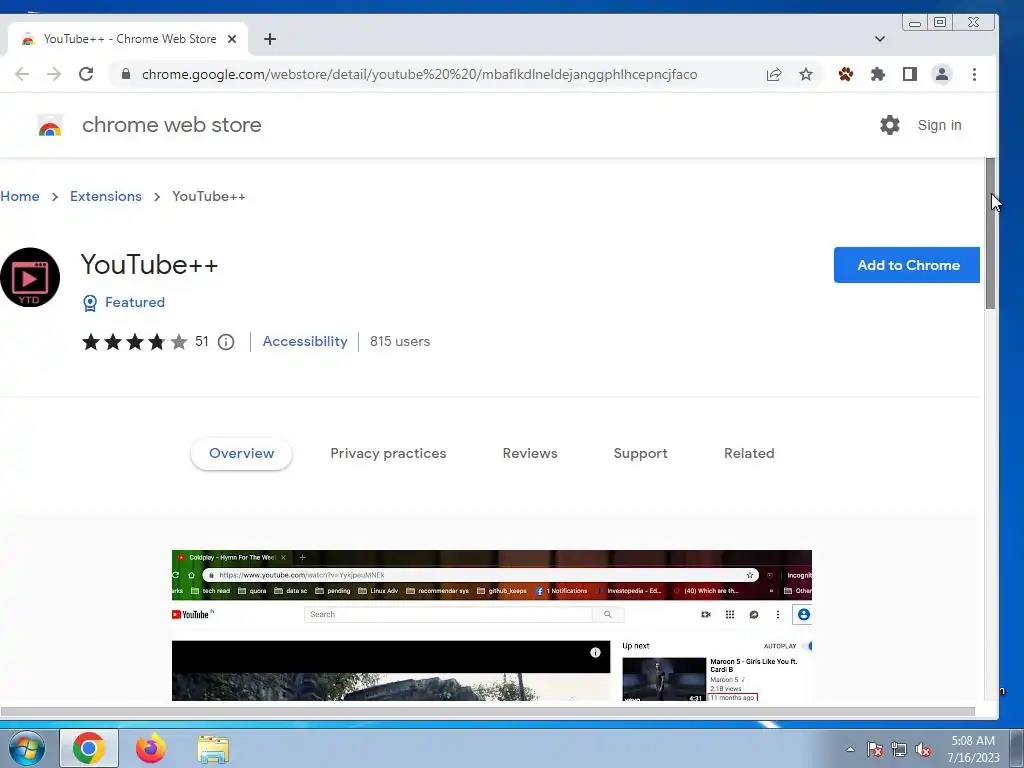Screen dimensions: 1024x768
Task: Click the Add to Chrome button
Action: pos(907,265)
